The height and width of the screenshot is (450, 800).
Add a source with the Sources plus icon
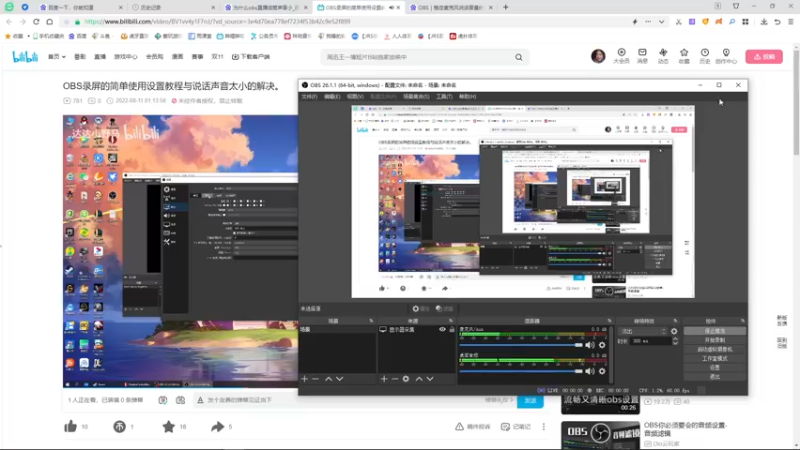(384, 379)
